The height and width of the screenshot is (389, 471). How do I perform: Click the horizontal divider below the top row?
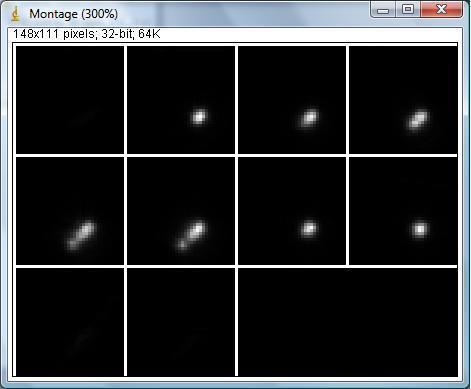pyautogui.click(x=237, y=155)
